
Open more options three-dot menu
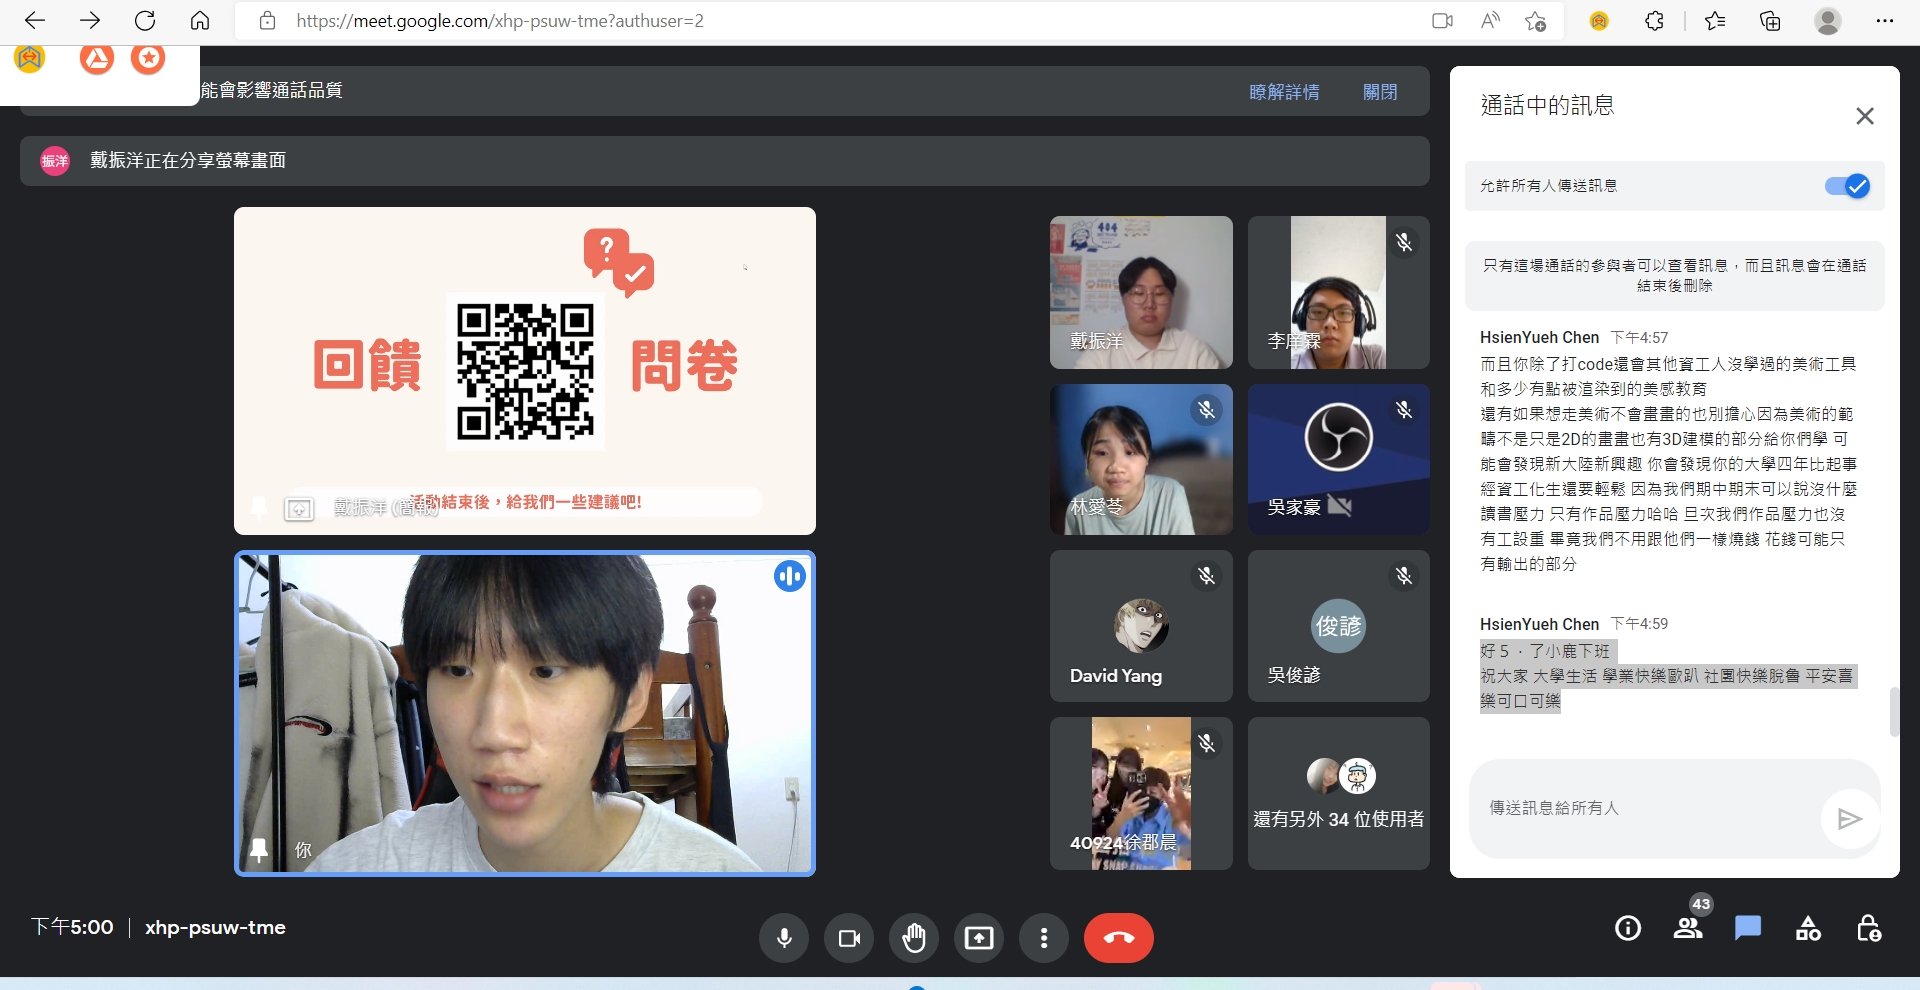(x=1044, y=938)
